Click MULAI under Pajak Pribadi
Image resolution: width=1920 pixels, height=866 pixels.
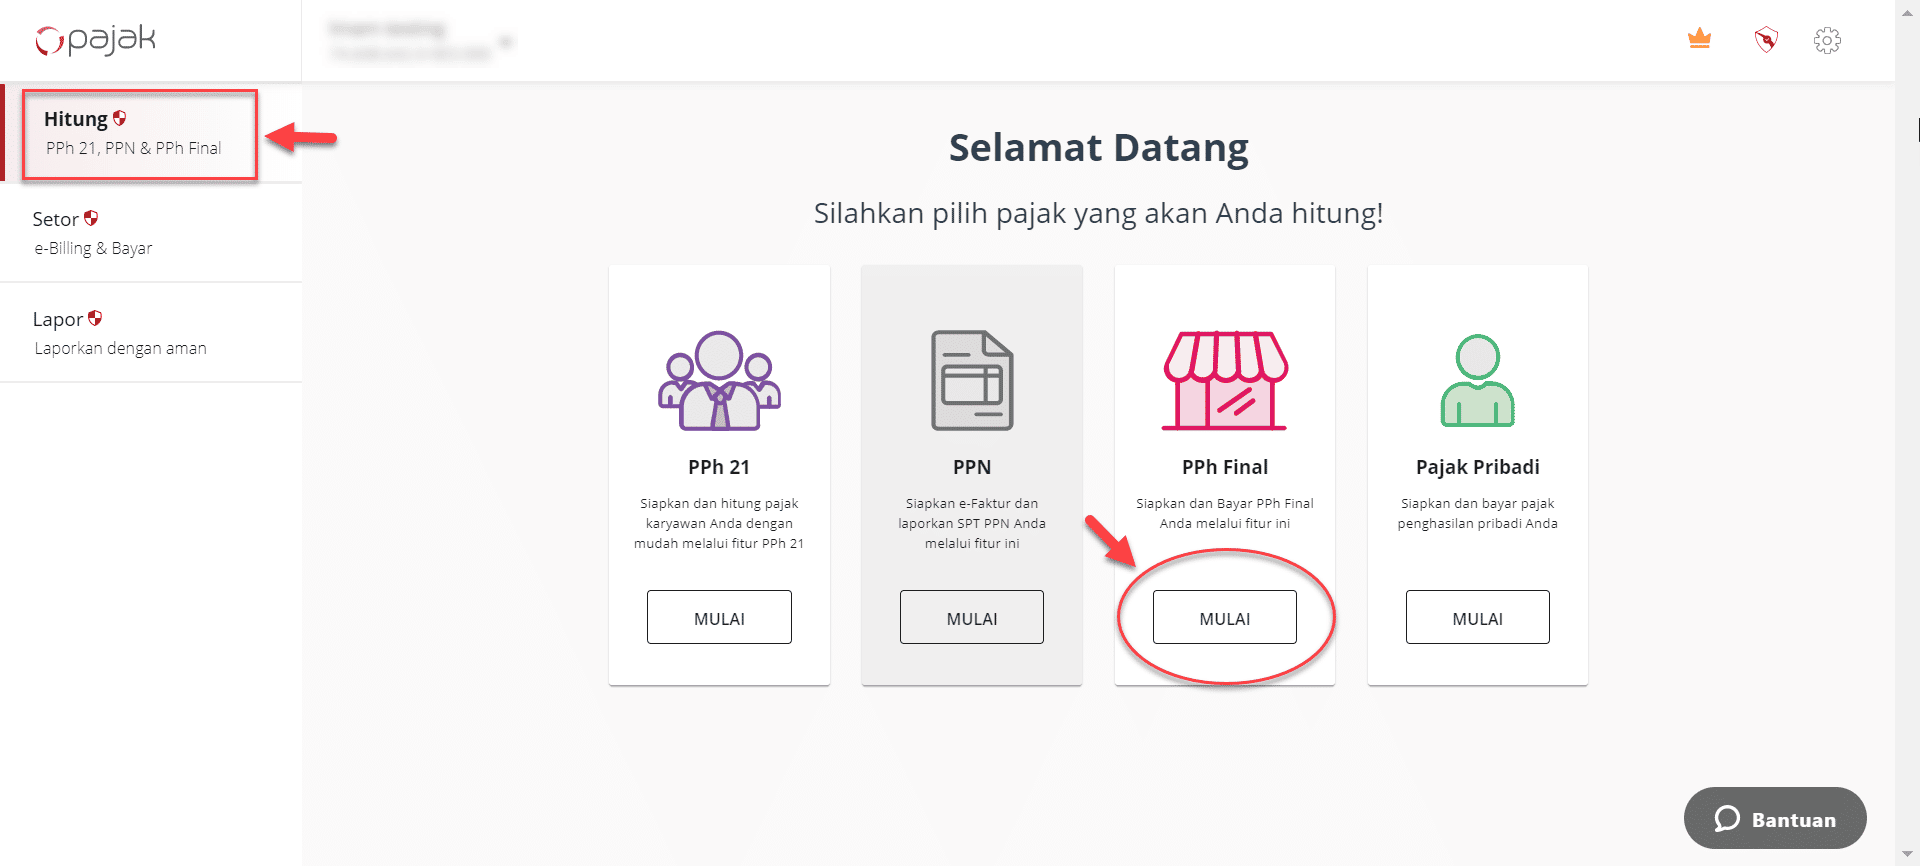click(1478, 617)
